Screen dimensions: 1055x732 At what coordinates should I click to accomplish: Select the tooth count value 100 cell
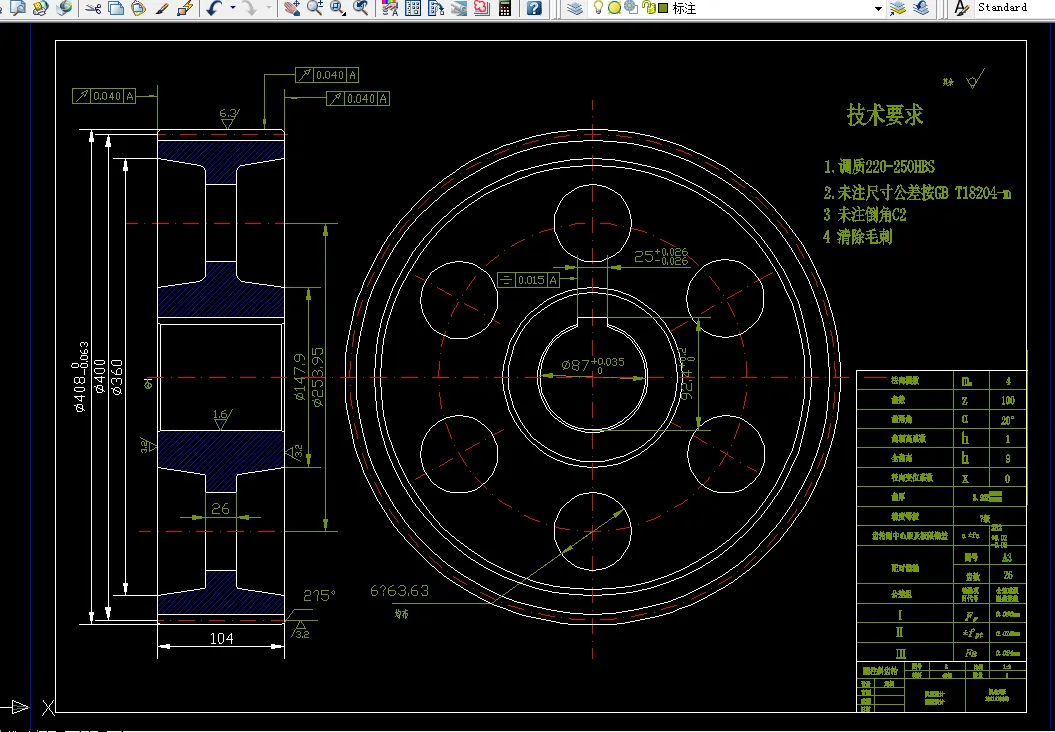pyautogui.click(x=1007, y=400)
